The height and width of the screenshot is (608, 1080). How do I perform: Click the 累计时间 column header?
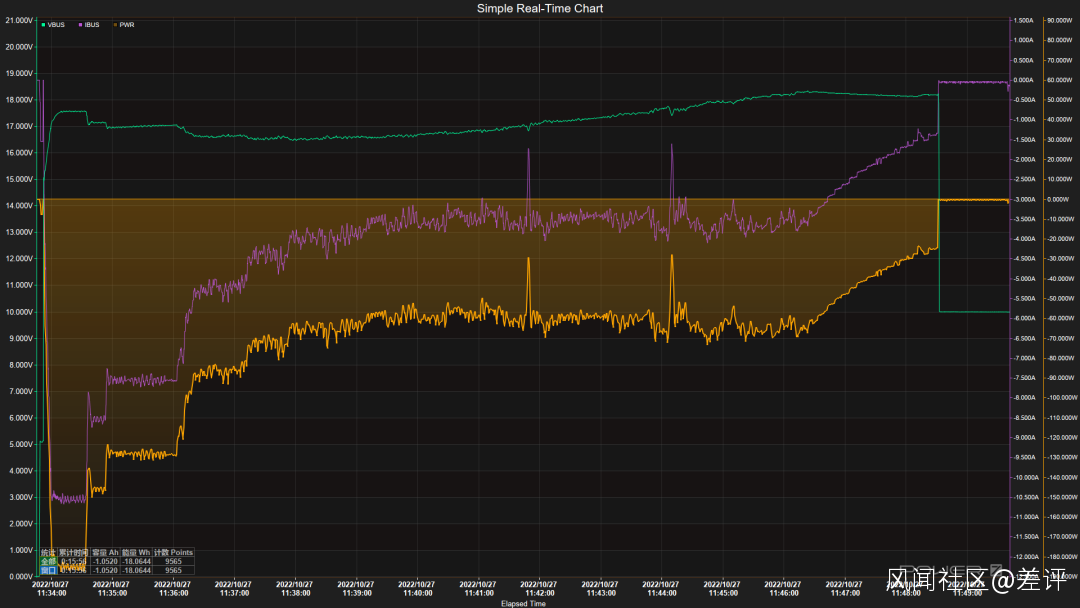(73, 553)
